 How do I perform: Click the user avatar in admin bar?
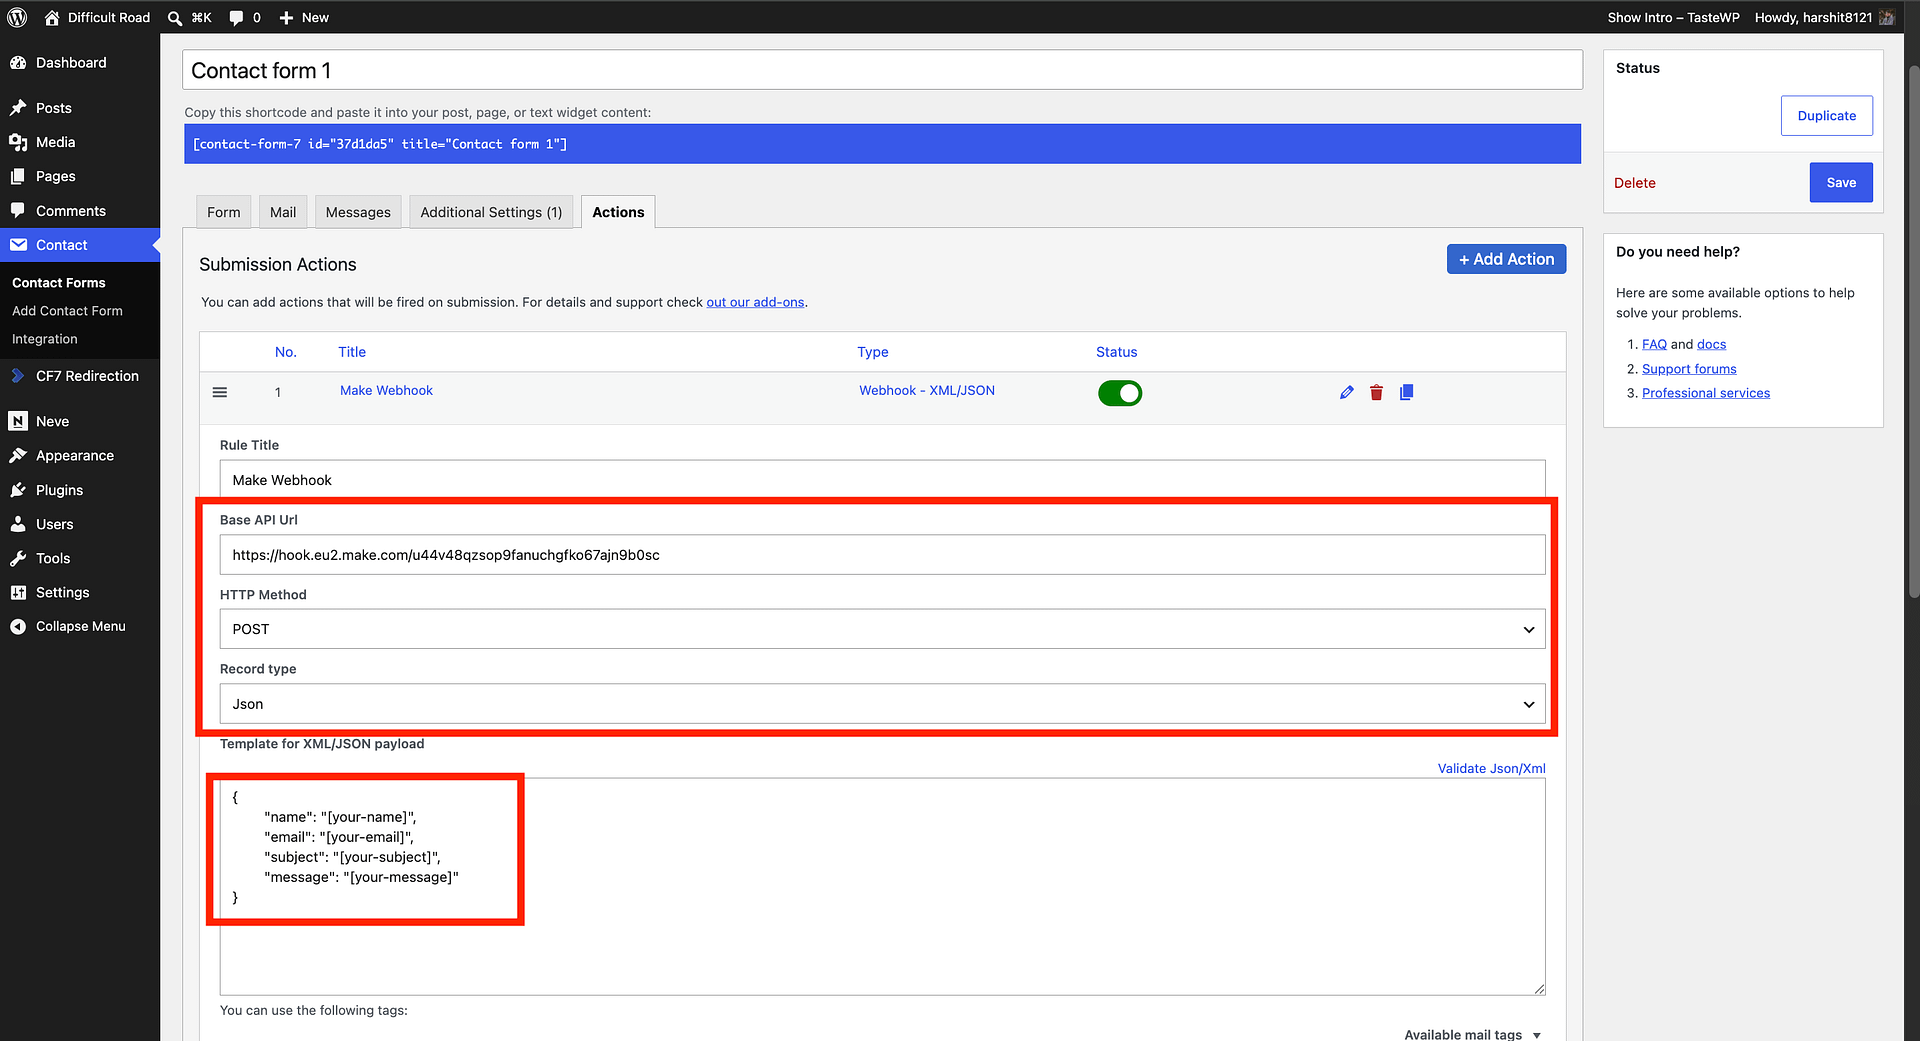[x=1887, y=17]
